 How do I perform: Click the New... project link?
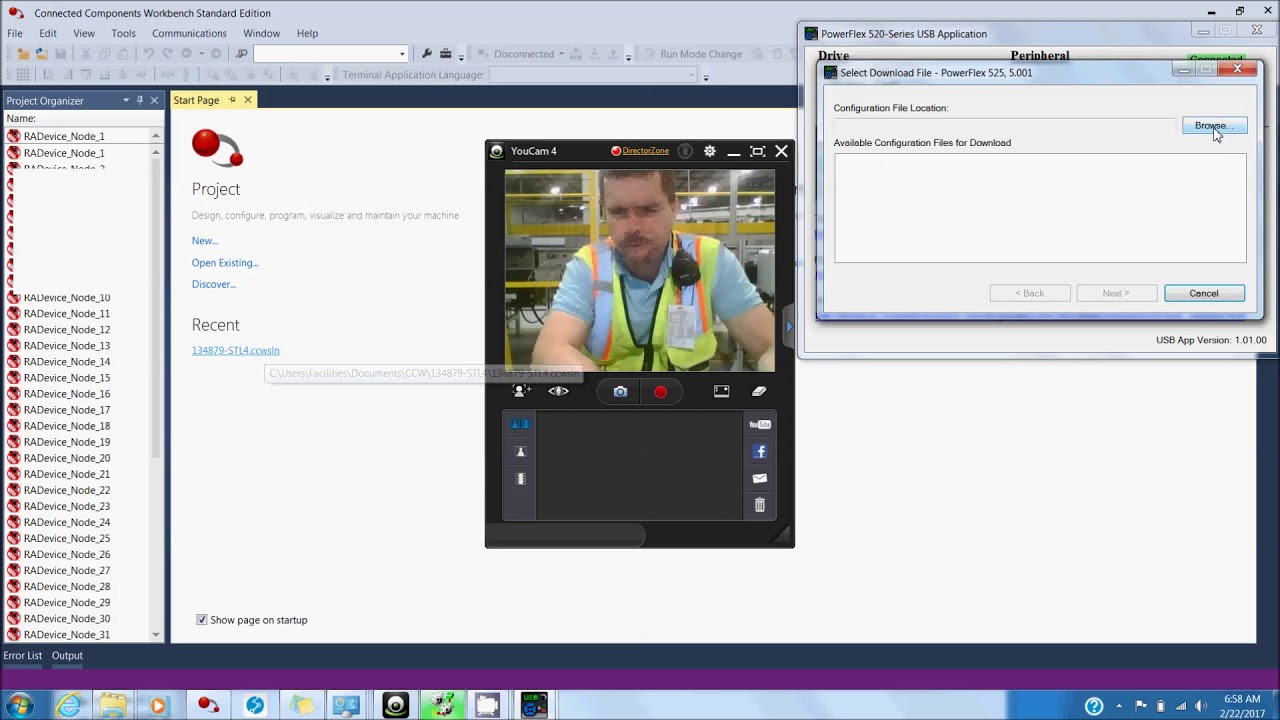pyautogui.click(x=205, y=241)
